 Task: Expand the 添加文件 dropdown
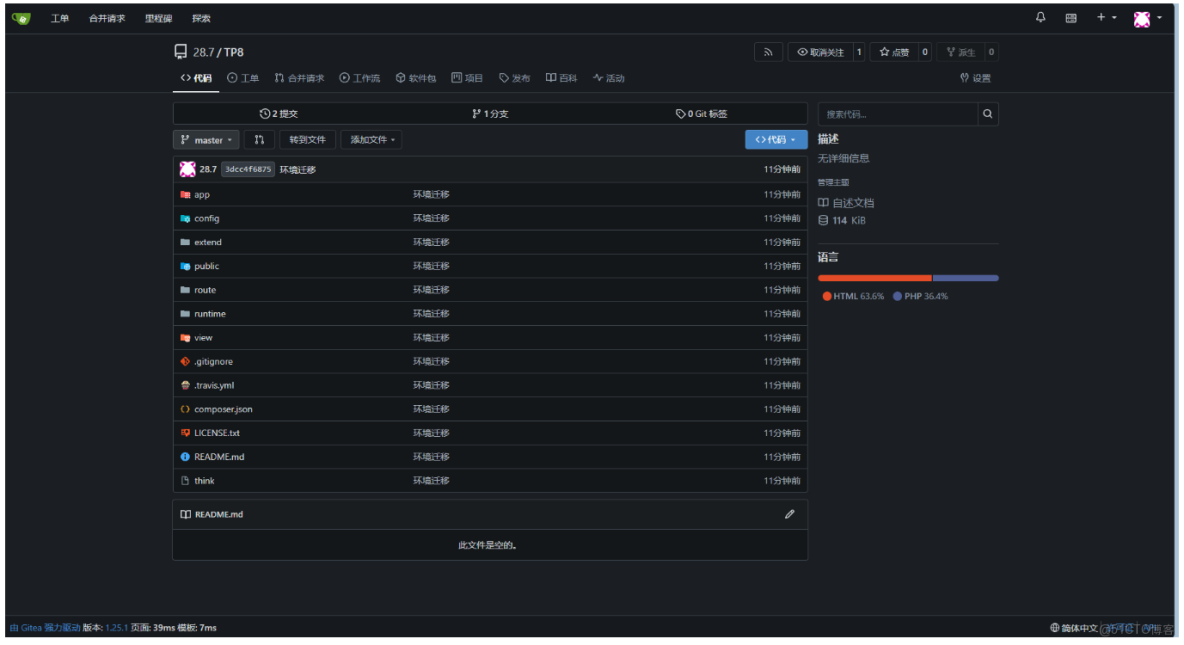[371, 139]
